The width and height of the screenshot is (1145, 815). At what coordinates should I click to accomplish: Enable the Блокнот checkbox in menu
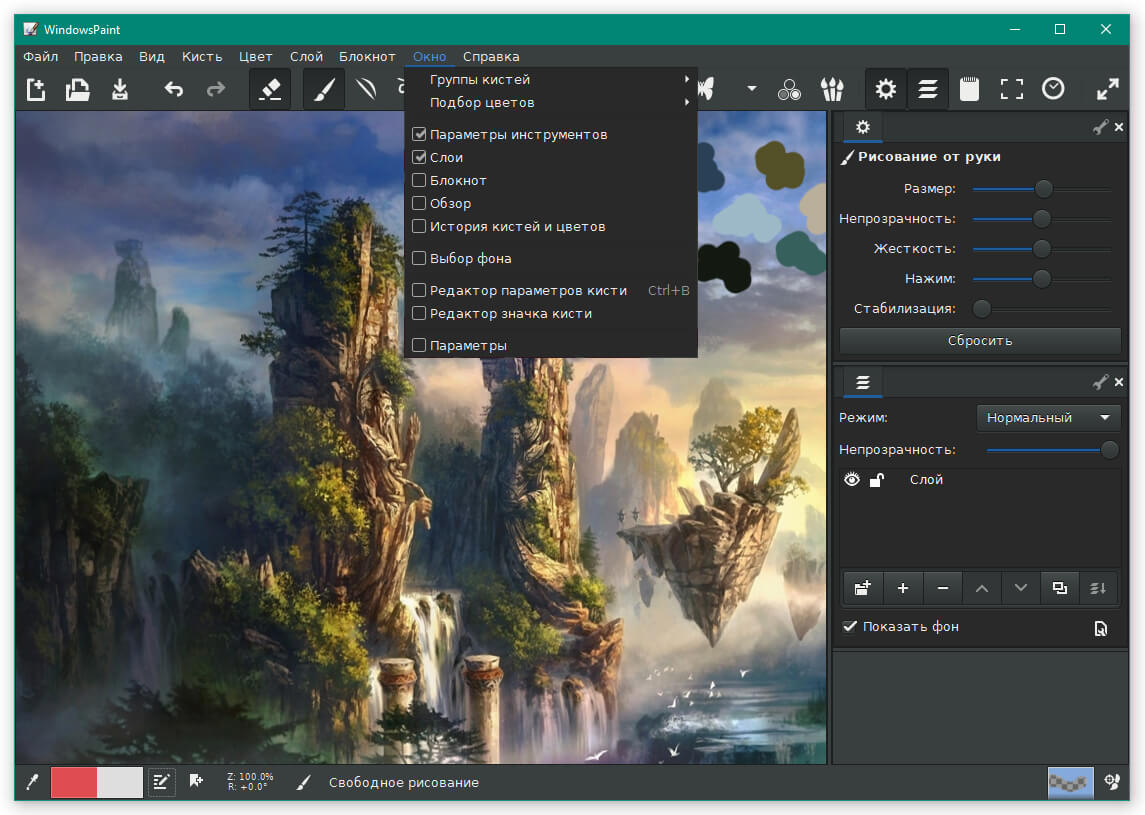pos(419,180)
